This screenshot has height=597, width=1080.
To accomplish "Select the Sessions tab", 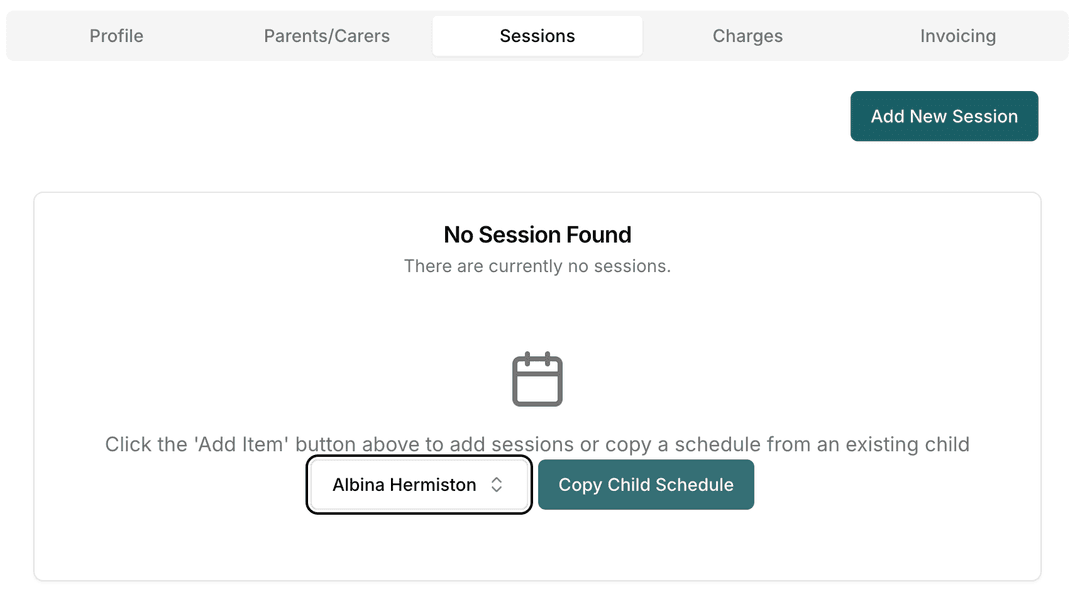I will pyautogui.click(x=537, y=36).
